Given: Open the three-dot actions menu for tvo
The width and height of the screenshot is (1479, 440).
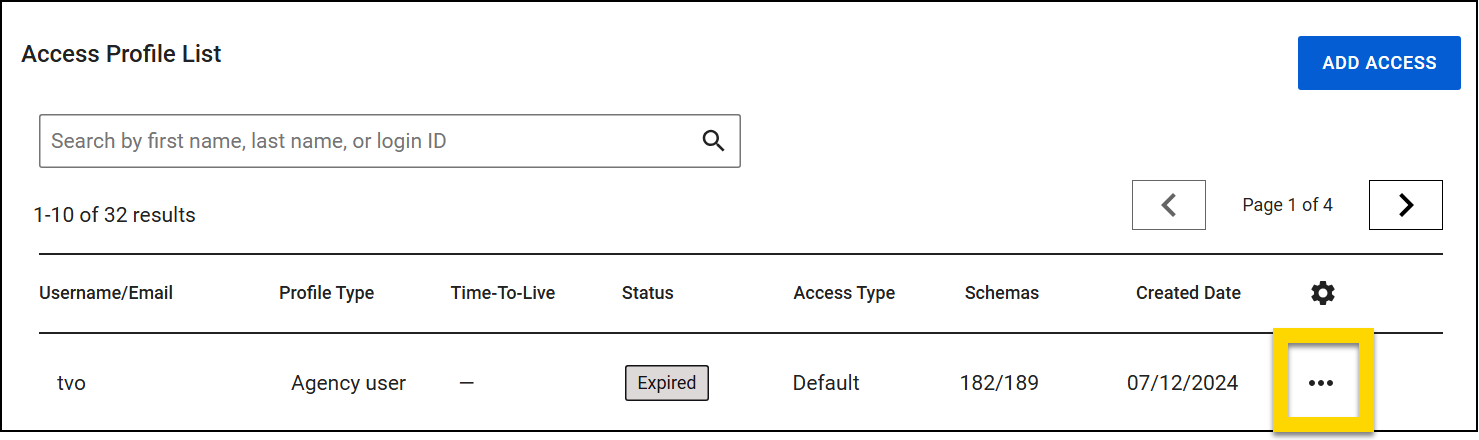Looking at the screenshot, I should pos(1321,383).
